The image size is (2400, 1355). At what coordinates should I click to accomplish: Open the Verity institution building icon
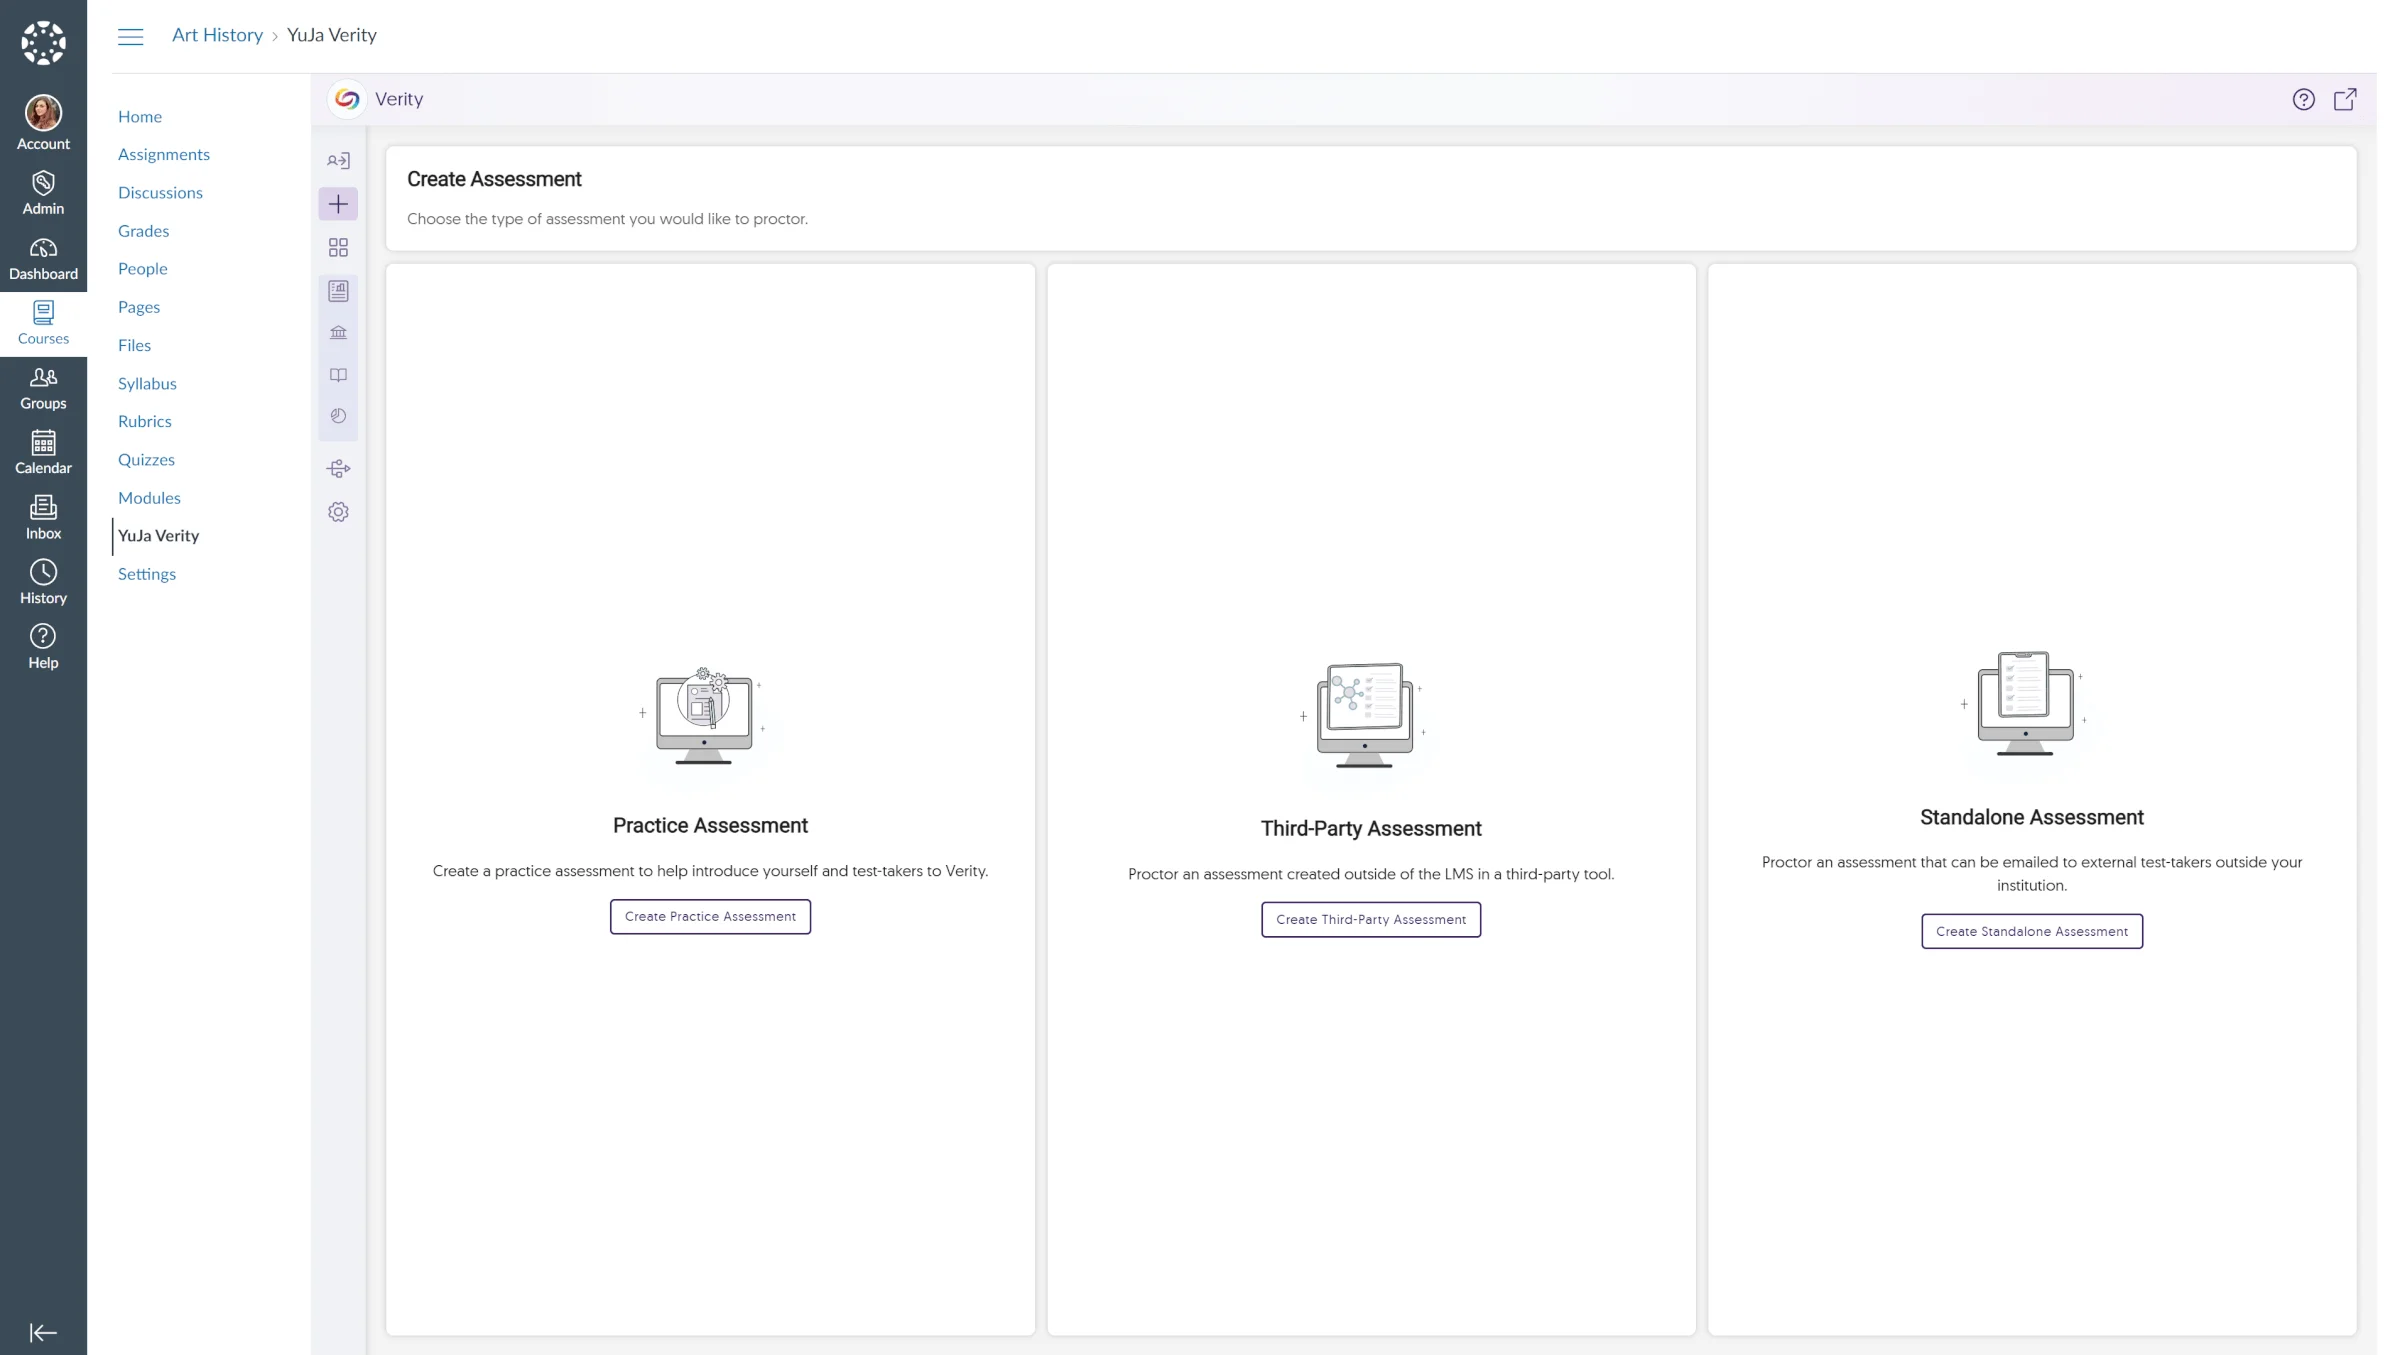338,333
